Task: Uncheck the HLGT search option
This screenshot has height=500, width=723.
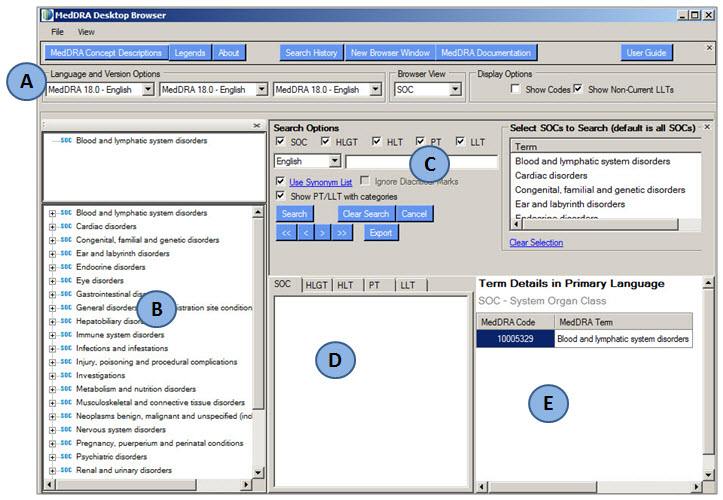Action: (326, 141)
